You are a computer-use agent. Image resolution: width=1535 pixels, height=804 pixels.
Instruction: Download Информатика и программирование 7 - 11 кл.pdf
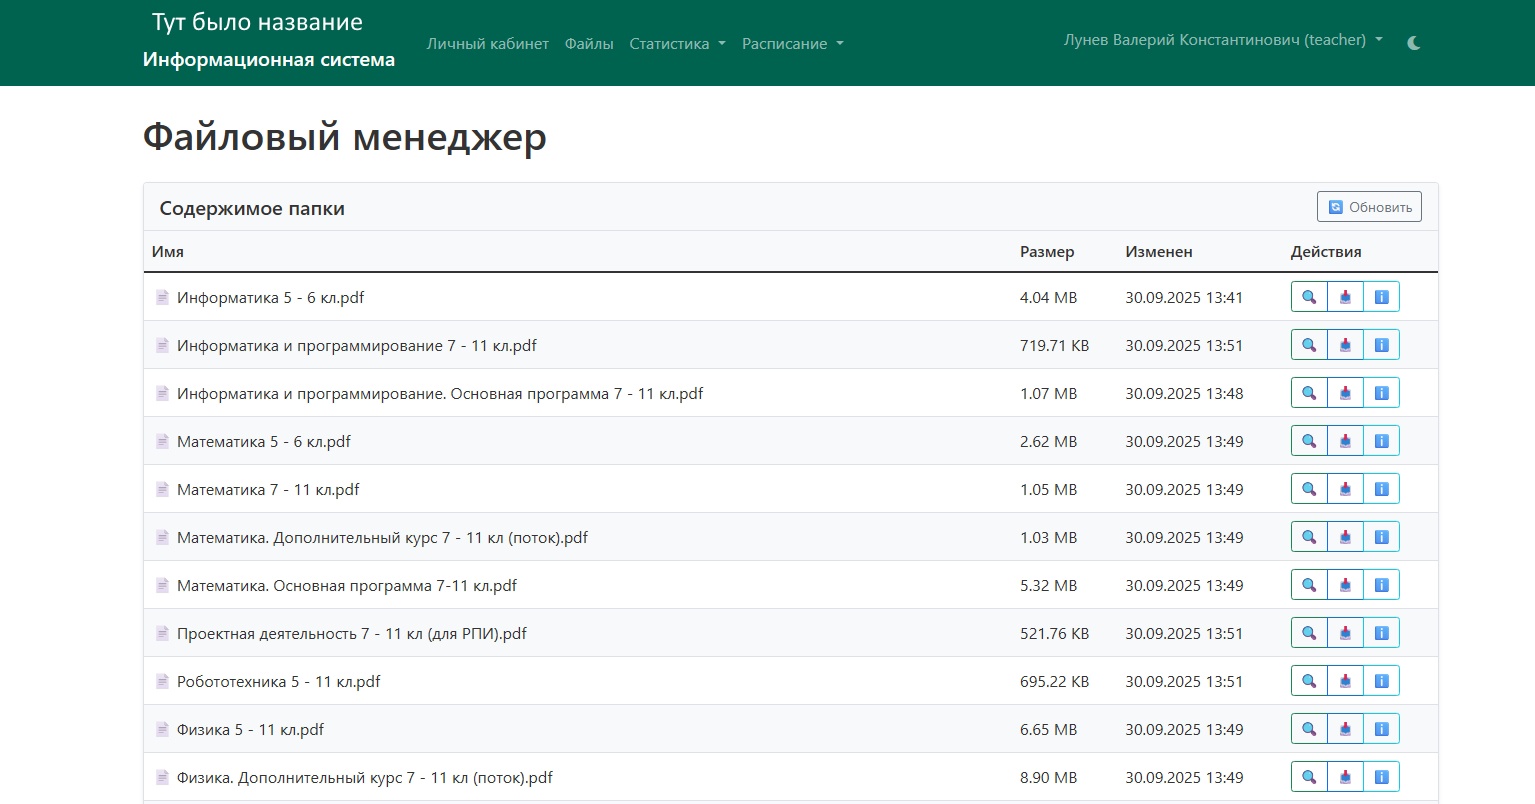1345,344
